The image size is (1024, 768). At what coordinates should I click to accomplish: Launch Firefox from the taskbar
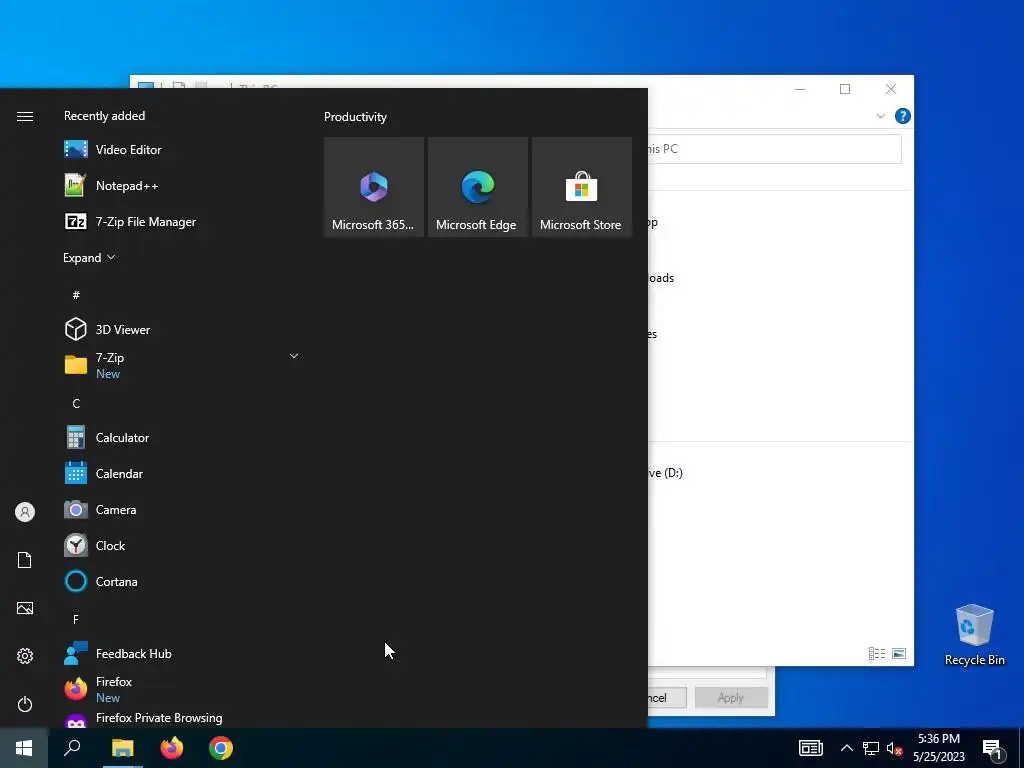point(172,748)
